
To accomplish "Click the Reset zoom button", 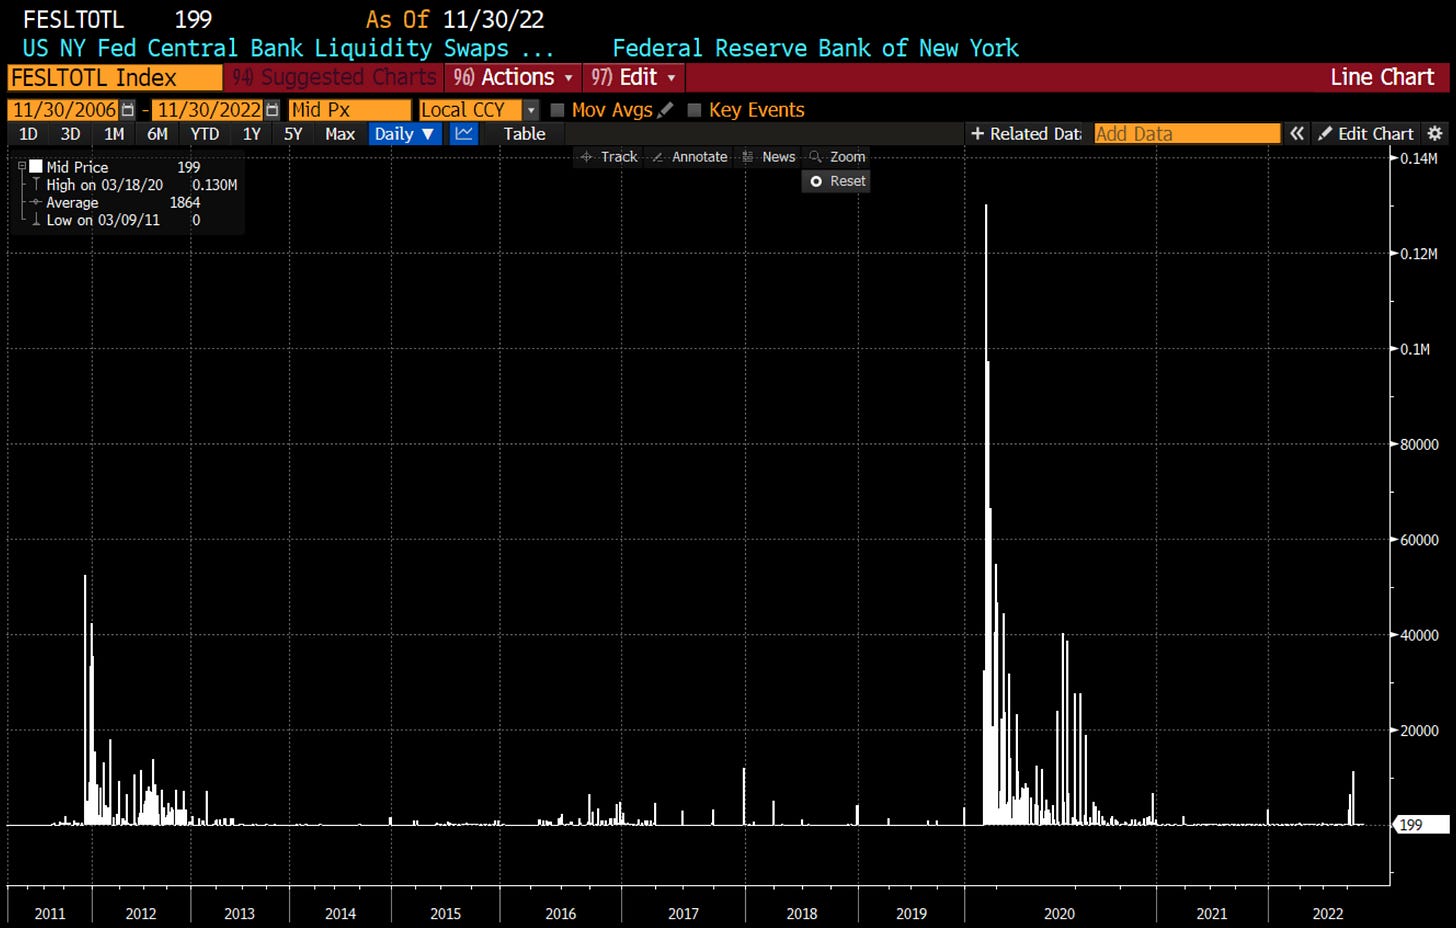I will (836, 181).
